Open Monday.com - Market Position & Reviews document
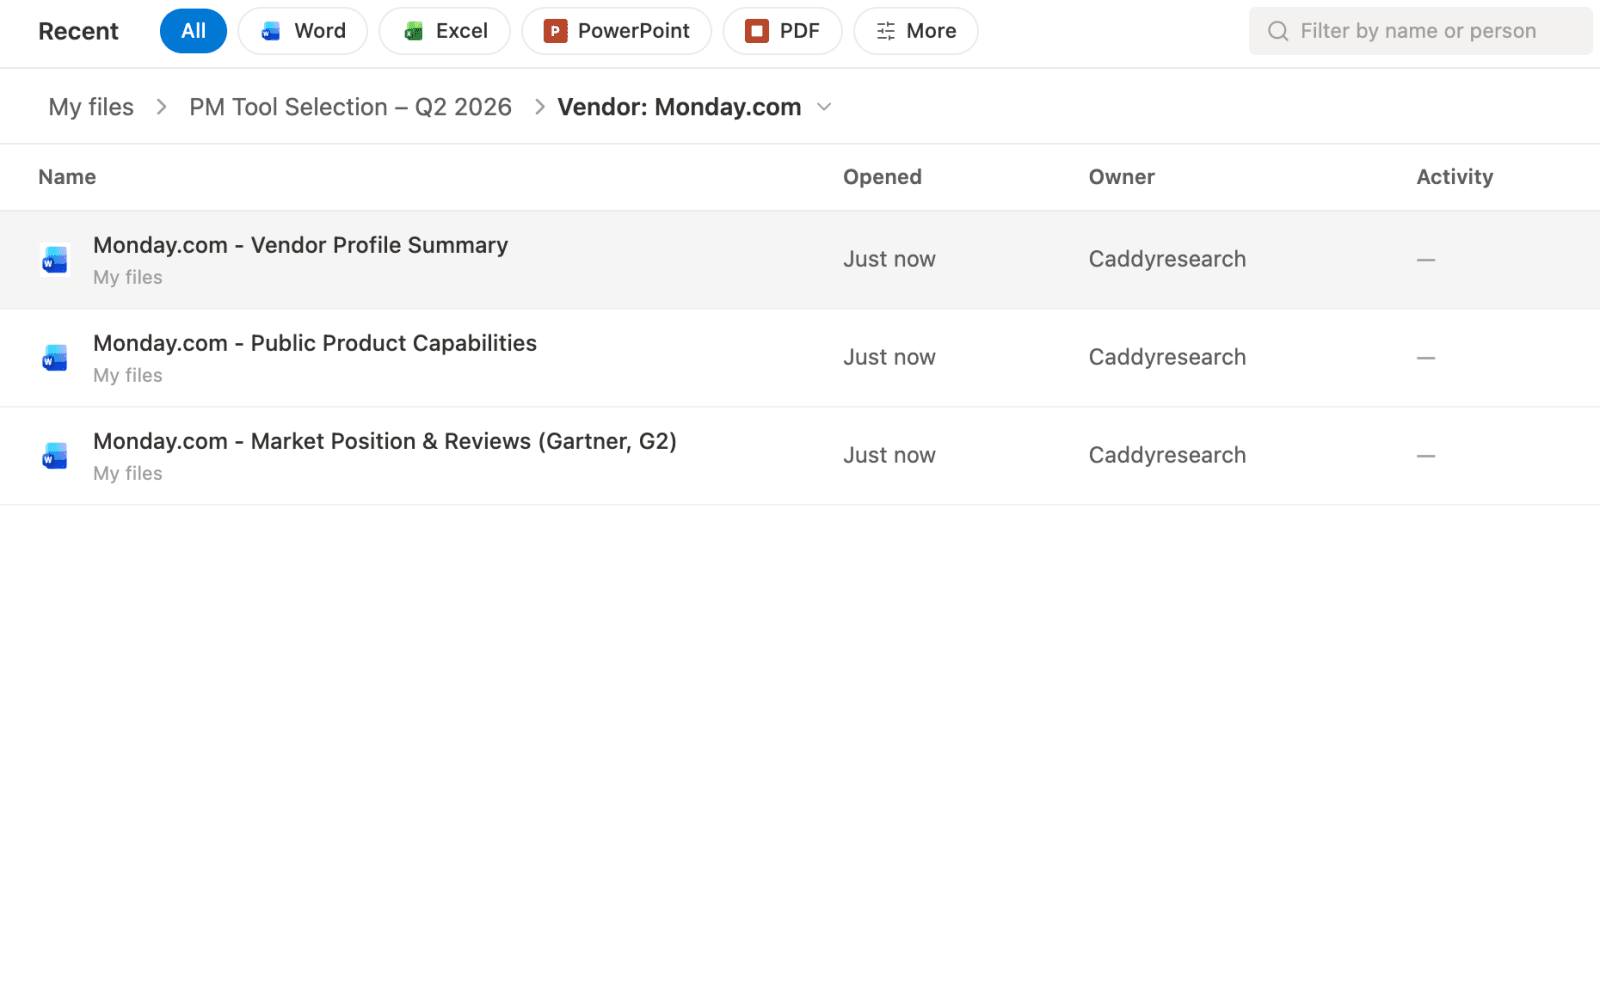The image size is (1600, 1001). [385, 441]
